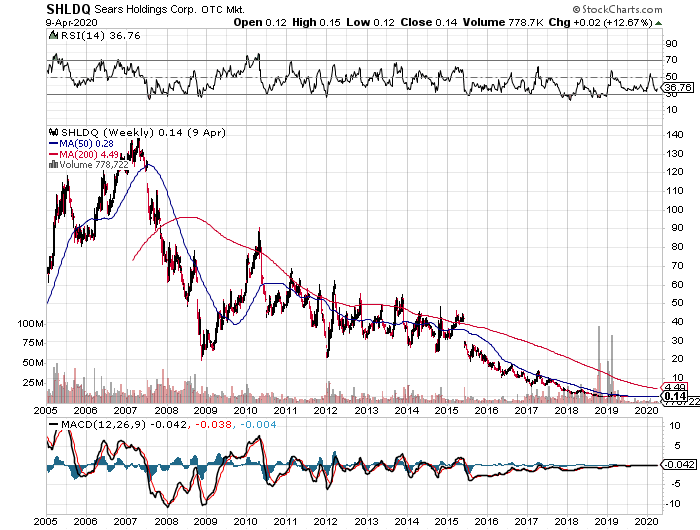Click the 120 price axis label
This screenshot has width=700, height=530.
pyautogui.click(x=674, y=172)
